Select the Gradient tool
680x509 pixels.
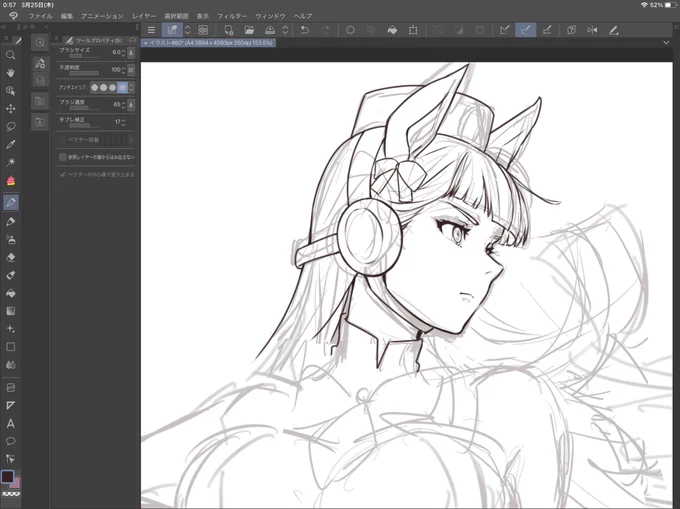click(x=11, y=311)
